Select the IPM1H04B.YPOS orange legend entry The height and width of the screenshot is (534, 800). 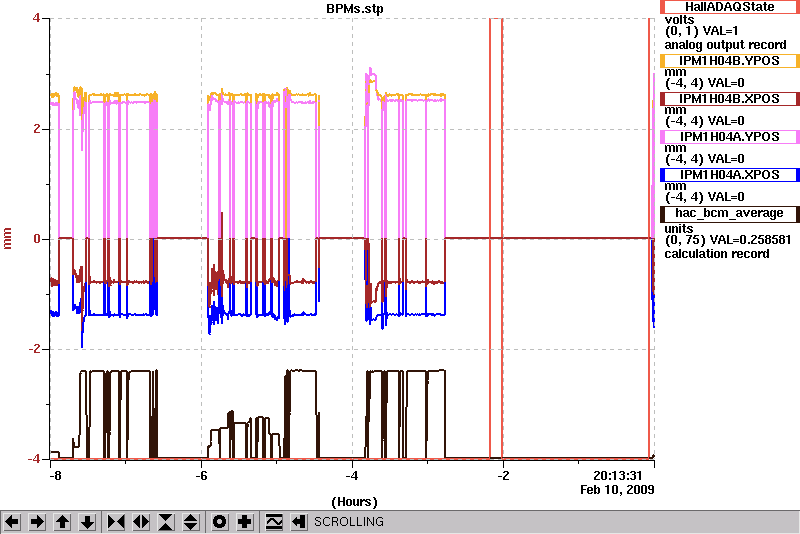[730, 61]
